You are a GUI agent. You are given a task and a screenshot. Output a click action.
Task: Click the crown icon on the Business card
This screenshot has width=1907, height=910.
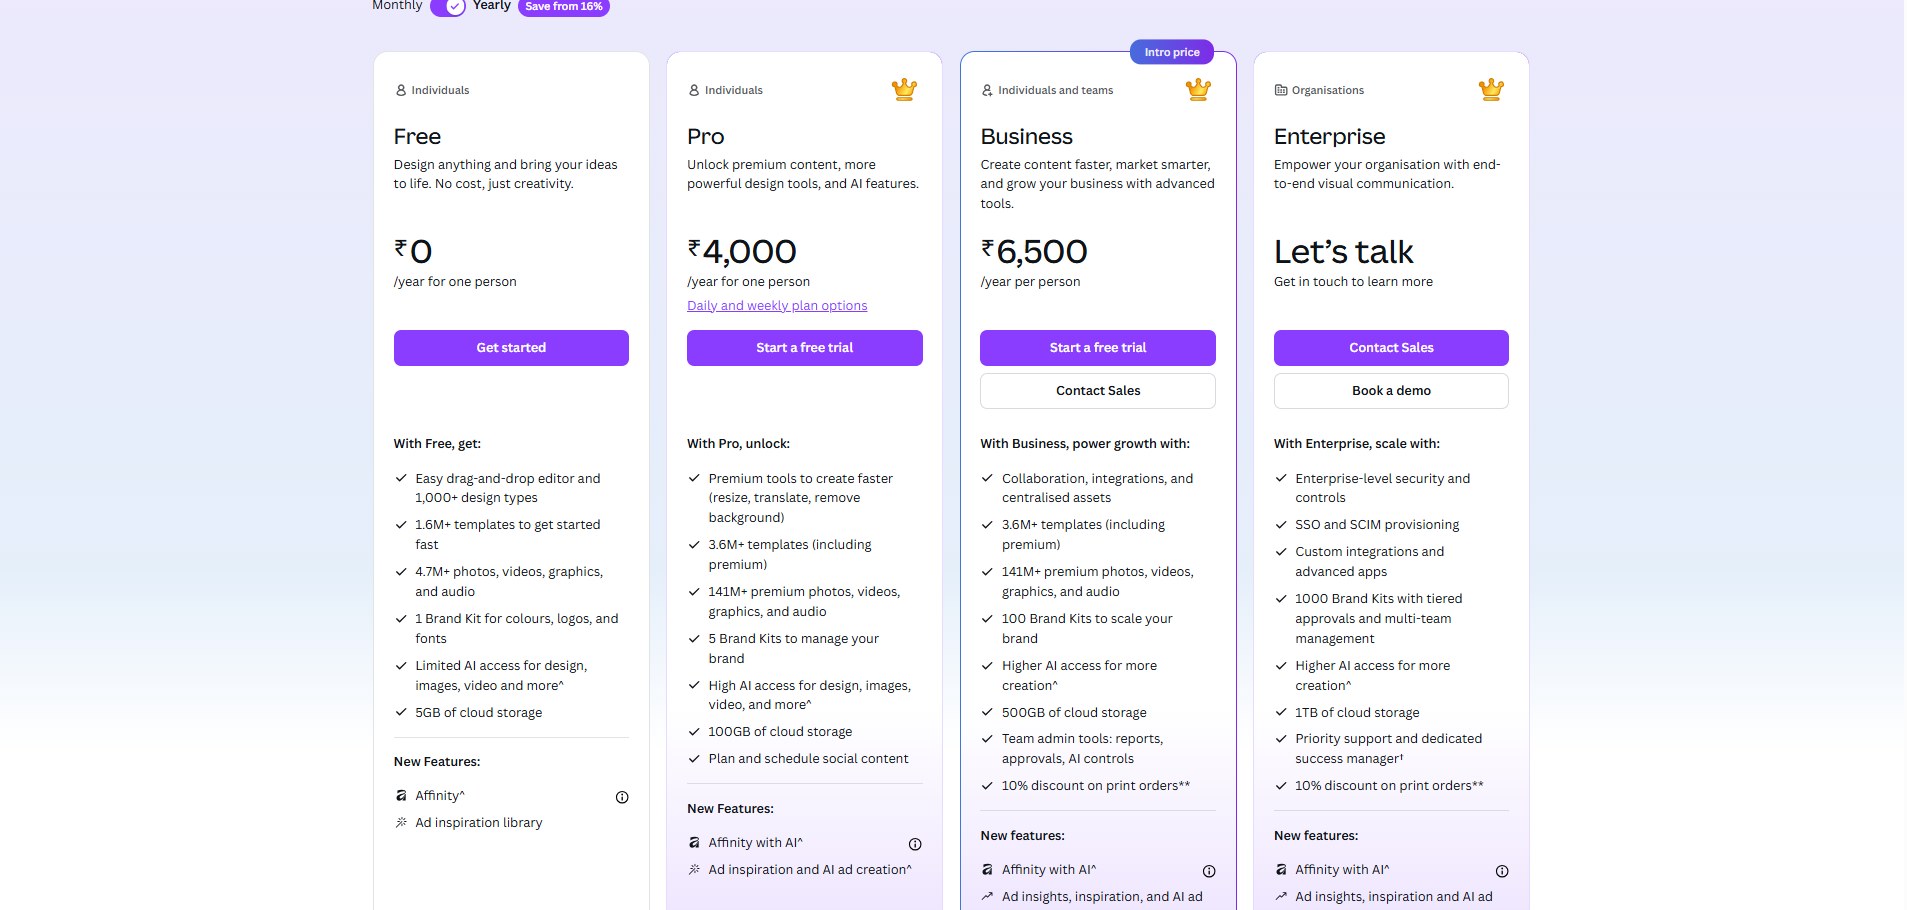(1197, 89)
